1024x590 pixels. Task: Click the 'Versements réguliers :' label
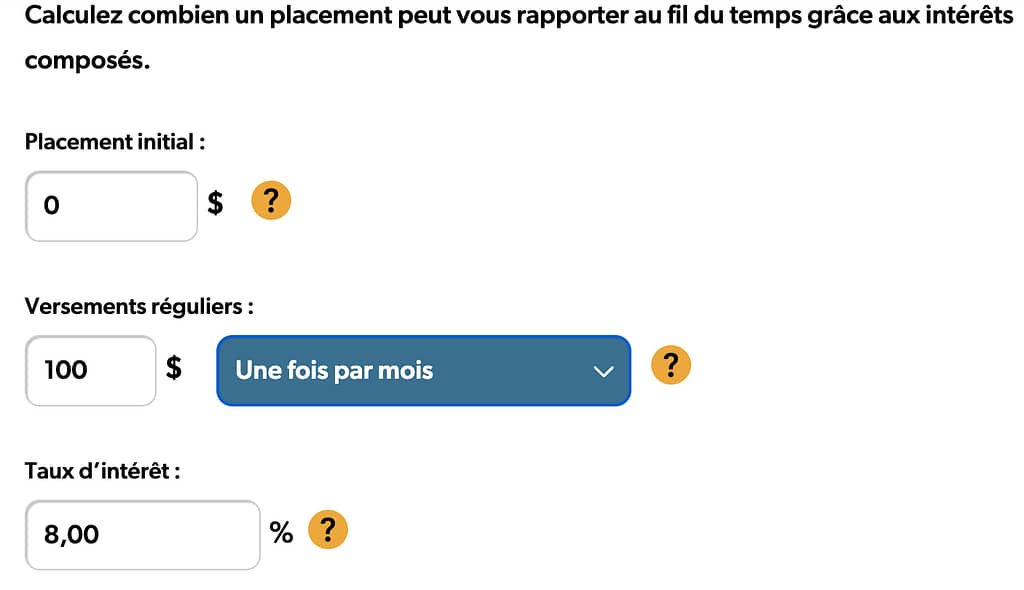pyautogui.click(x=139, y=306)
